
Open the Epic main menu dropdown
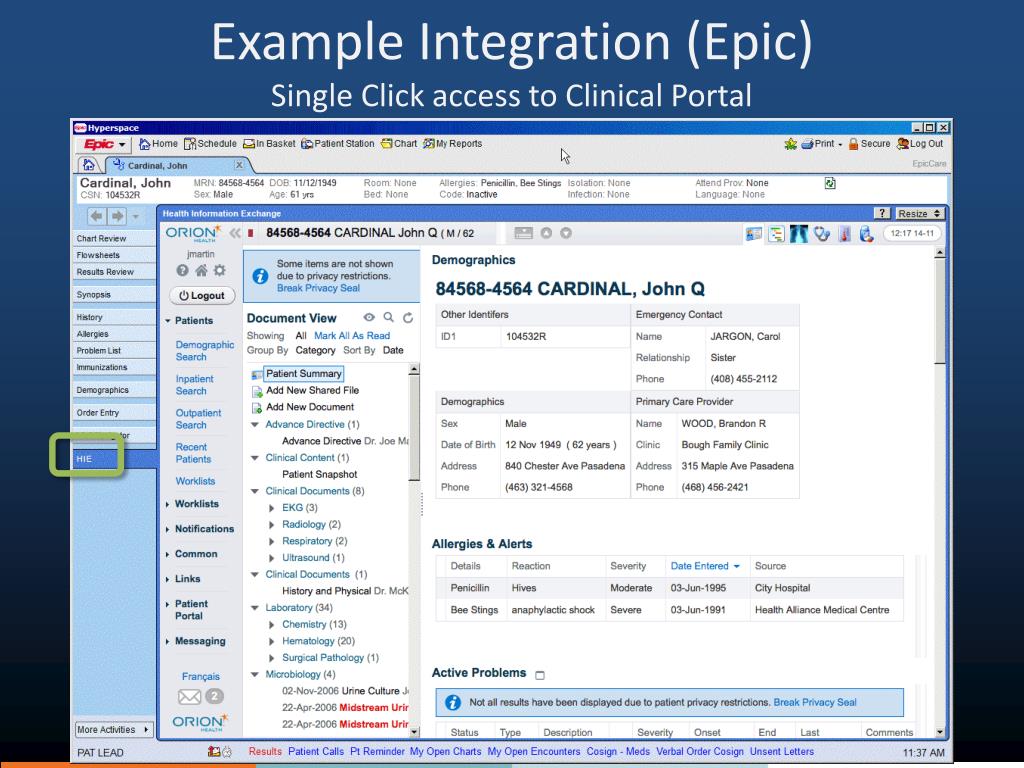coord(104,144)
